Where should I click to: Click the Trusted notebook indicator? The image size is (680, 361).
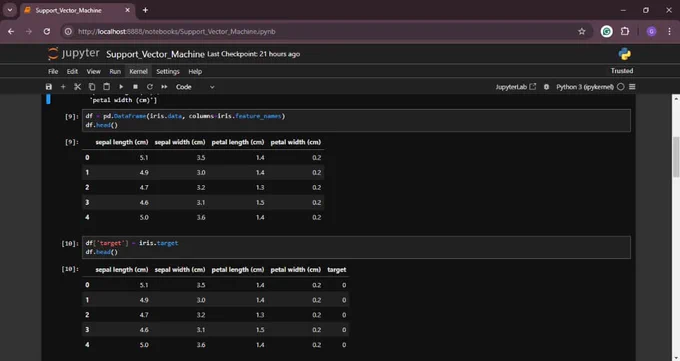click(622, 71)
